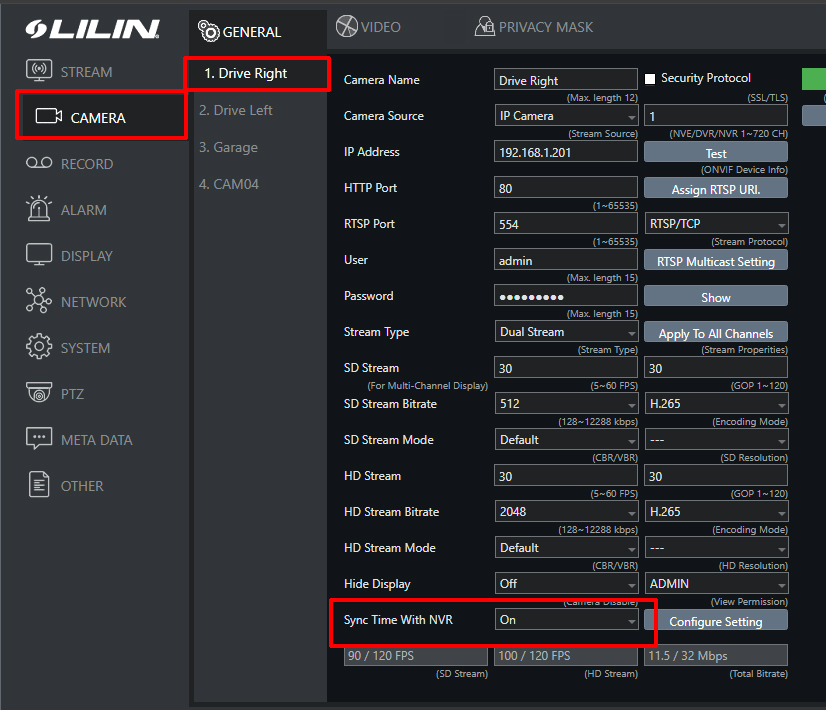The width and height of the screenshot is (826, 710).
Task: Expand the RTSP/TCP stream protocol dropdown
Action: [x=715, y=224]
